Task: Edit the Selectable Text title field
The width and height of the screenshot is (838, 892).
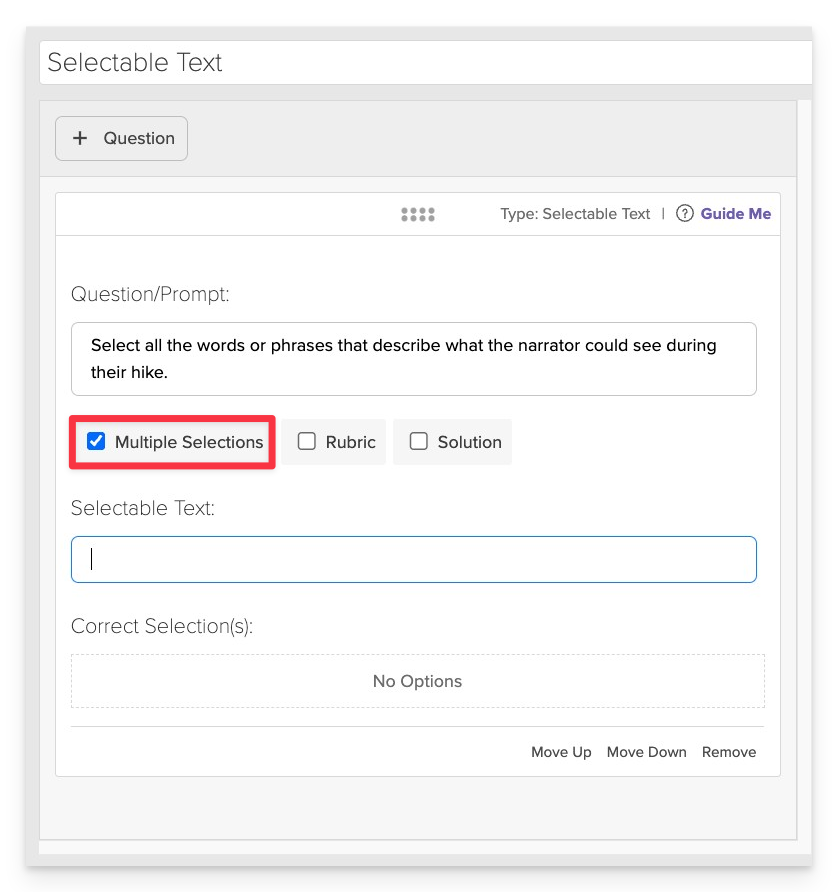Action: pos(426,63)
